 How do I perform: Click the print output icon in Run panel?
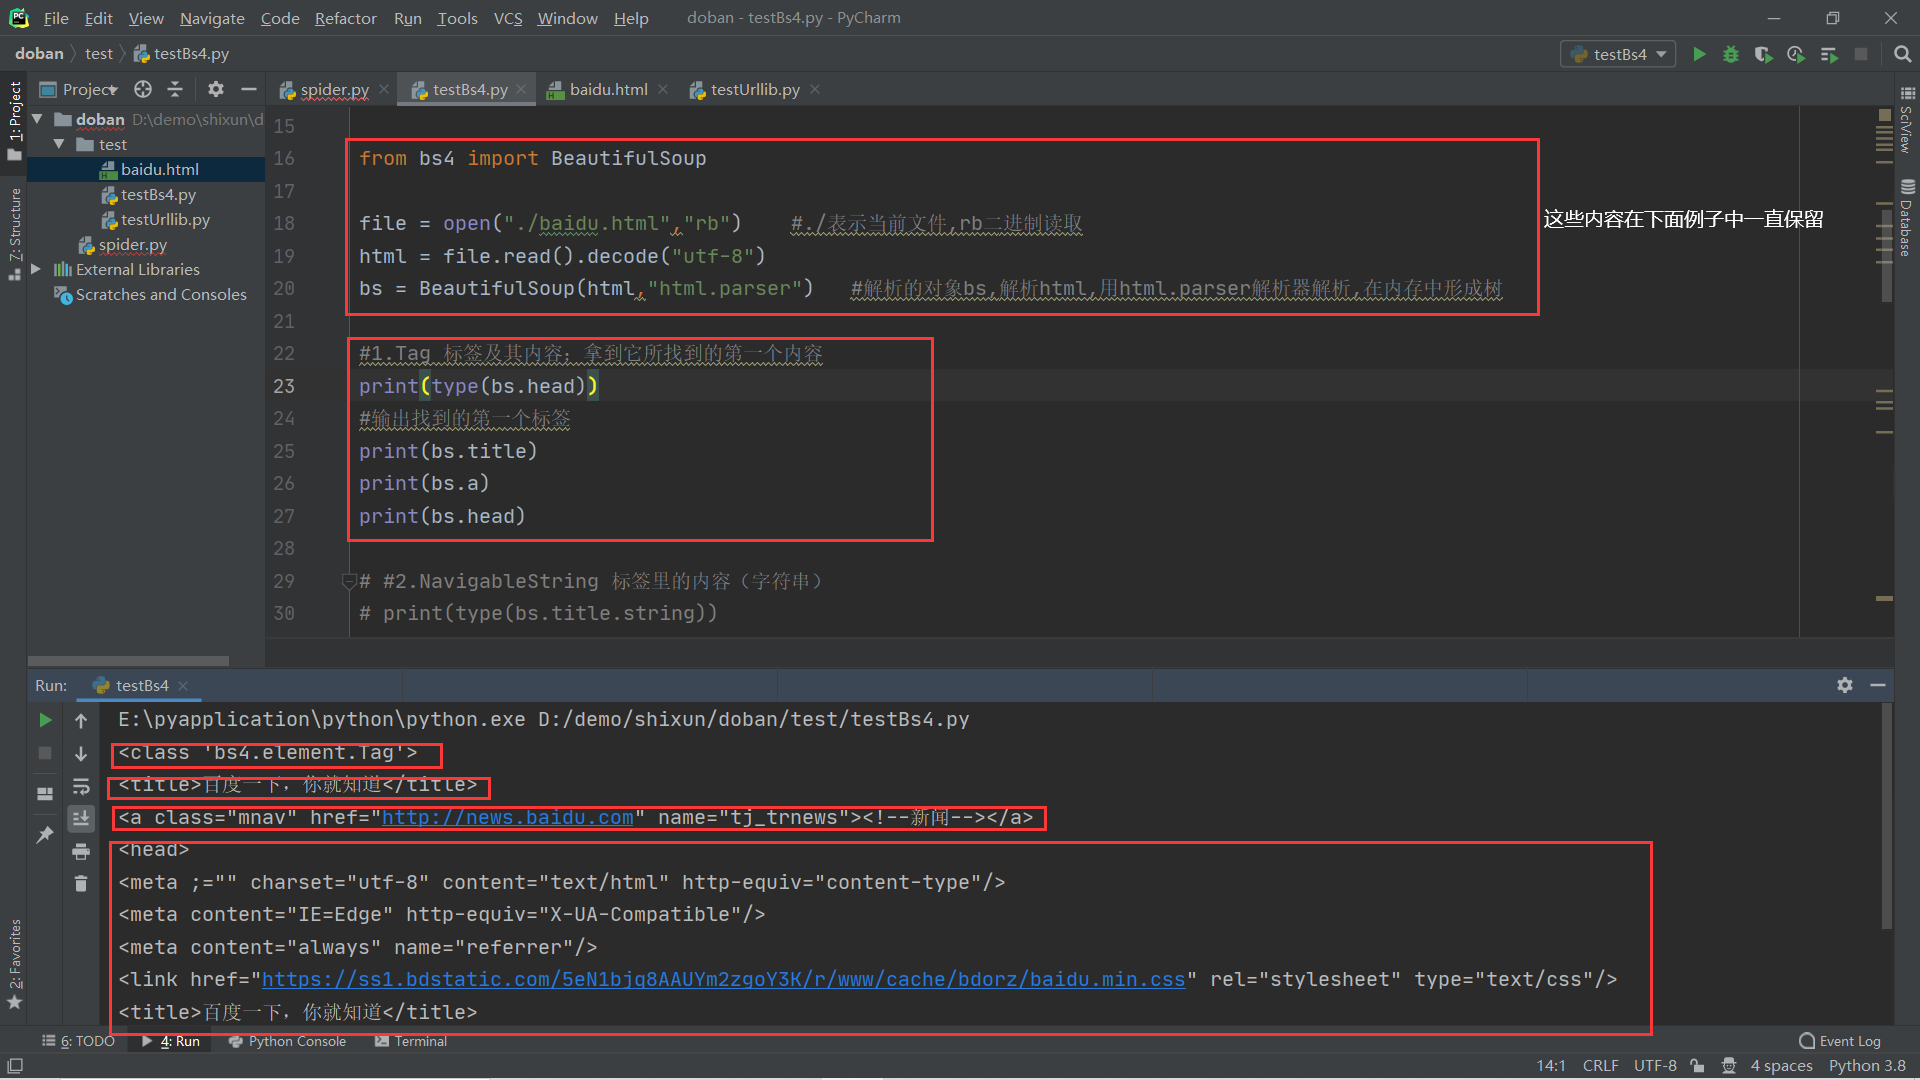tap(81, 851)
